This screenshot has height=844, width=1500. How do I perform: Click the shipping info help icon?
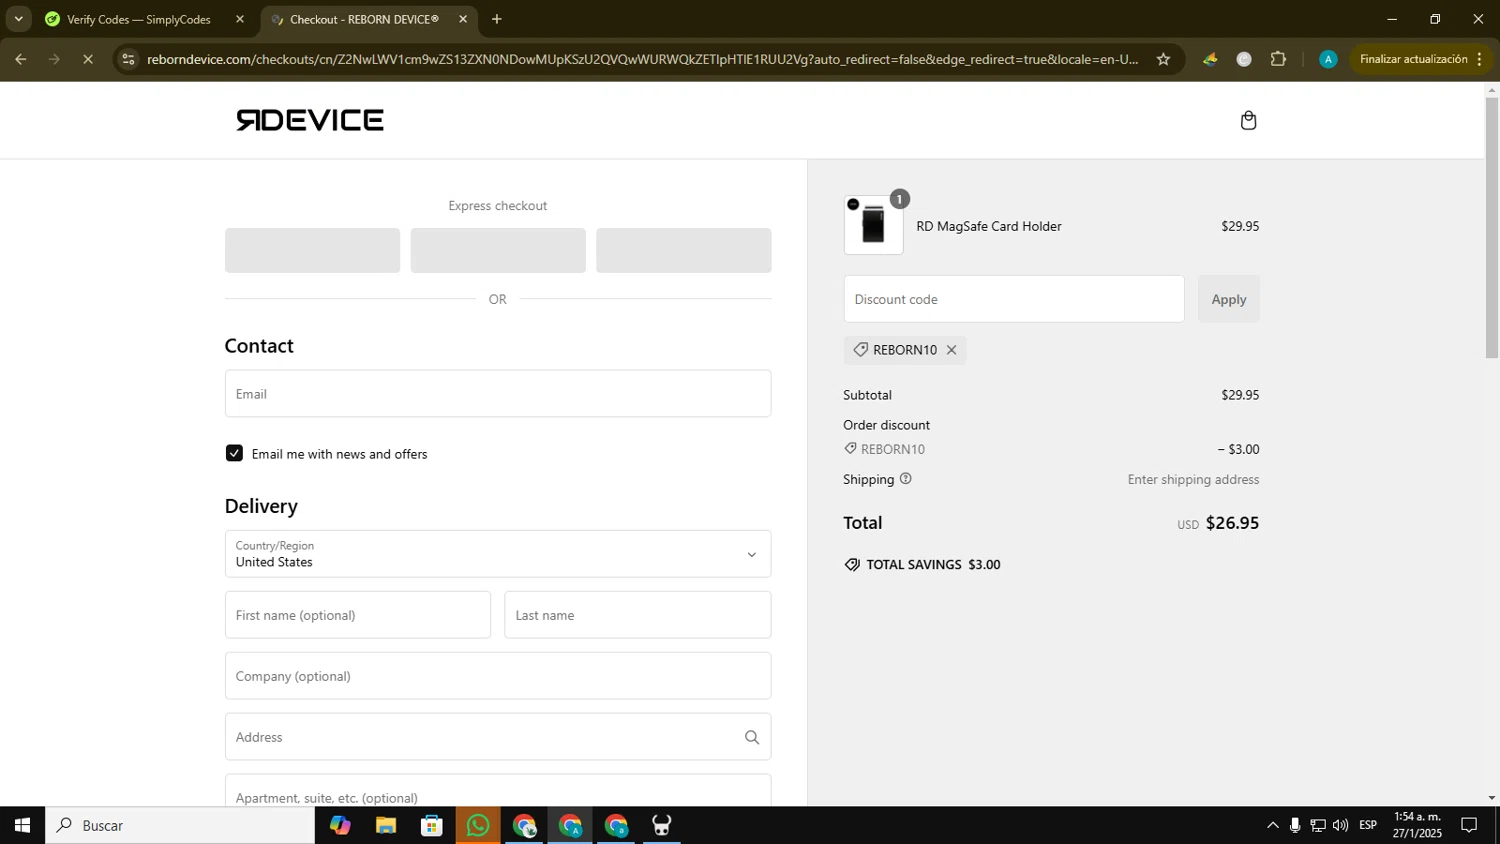point(906,479)
